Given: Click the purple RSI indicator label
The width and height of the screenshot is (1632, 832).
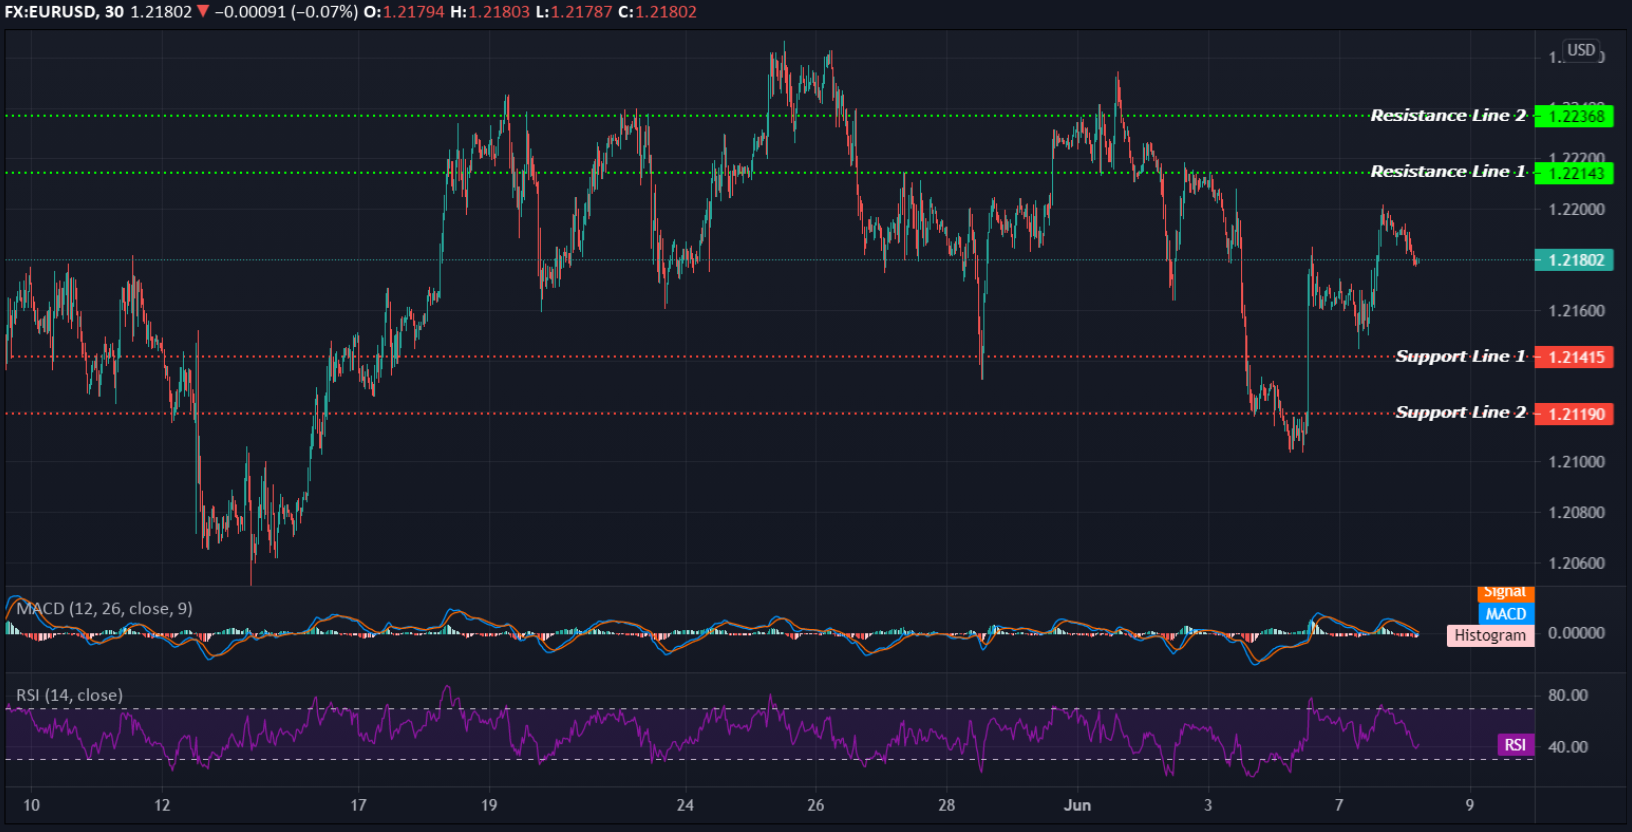Looking at the screenshot, I should coord(1515,745).
